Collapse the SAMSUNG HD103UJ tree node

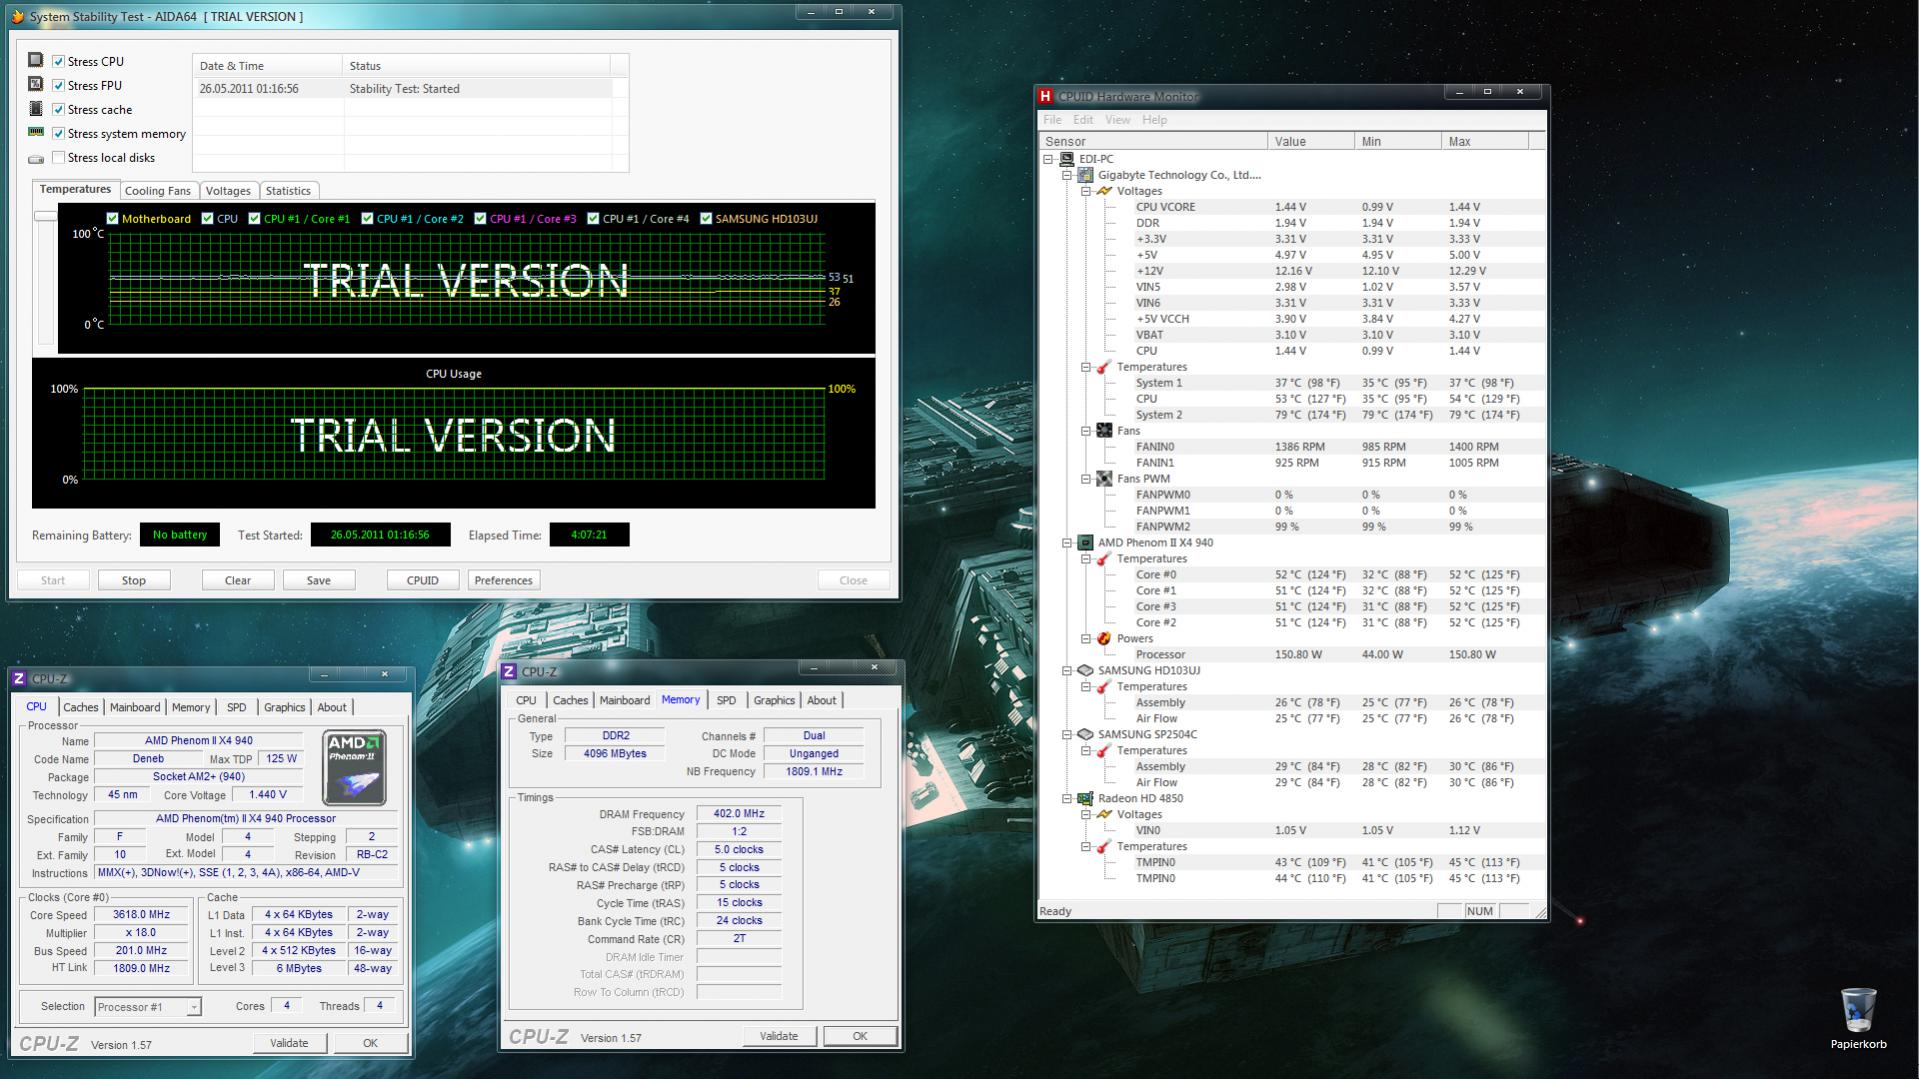click(x=1067, y=671)
